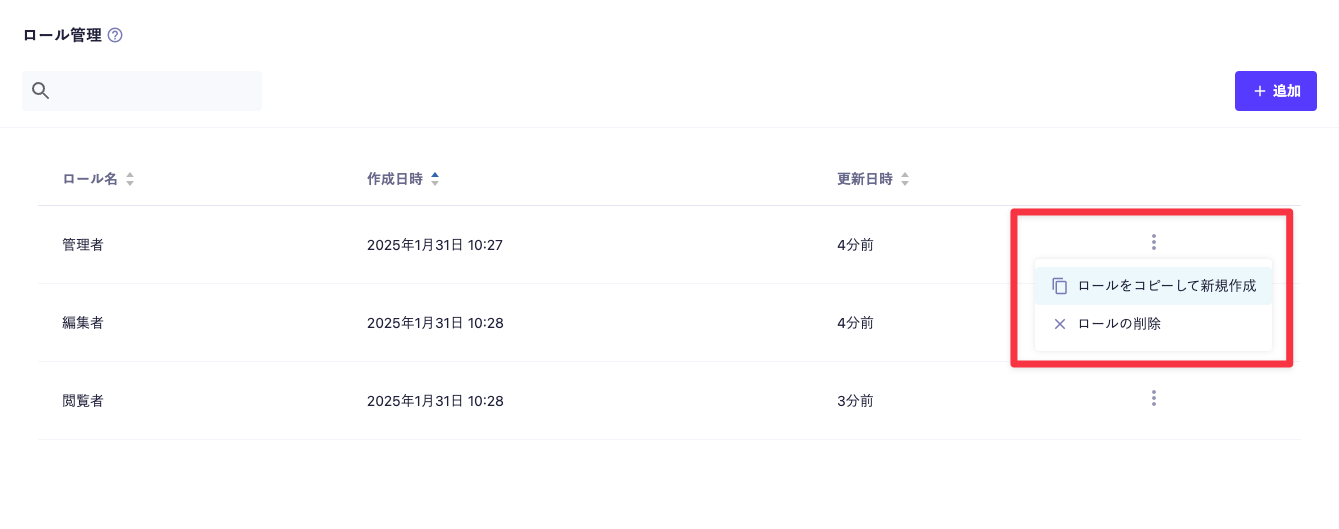Close the three-dot menu on 管理者 row
The width and height of the screenshot is (1339, 529).
1153,242
